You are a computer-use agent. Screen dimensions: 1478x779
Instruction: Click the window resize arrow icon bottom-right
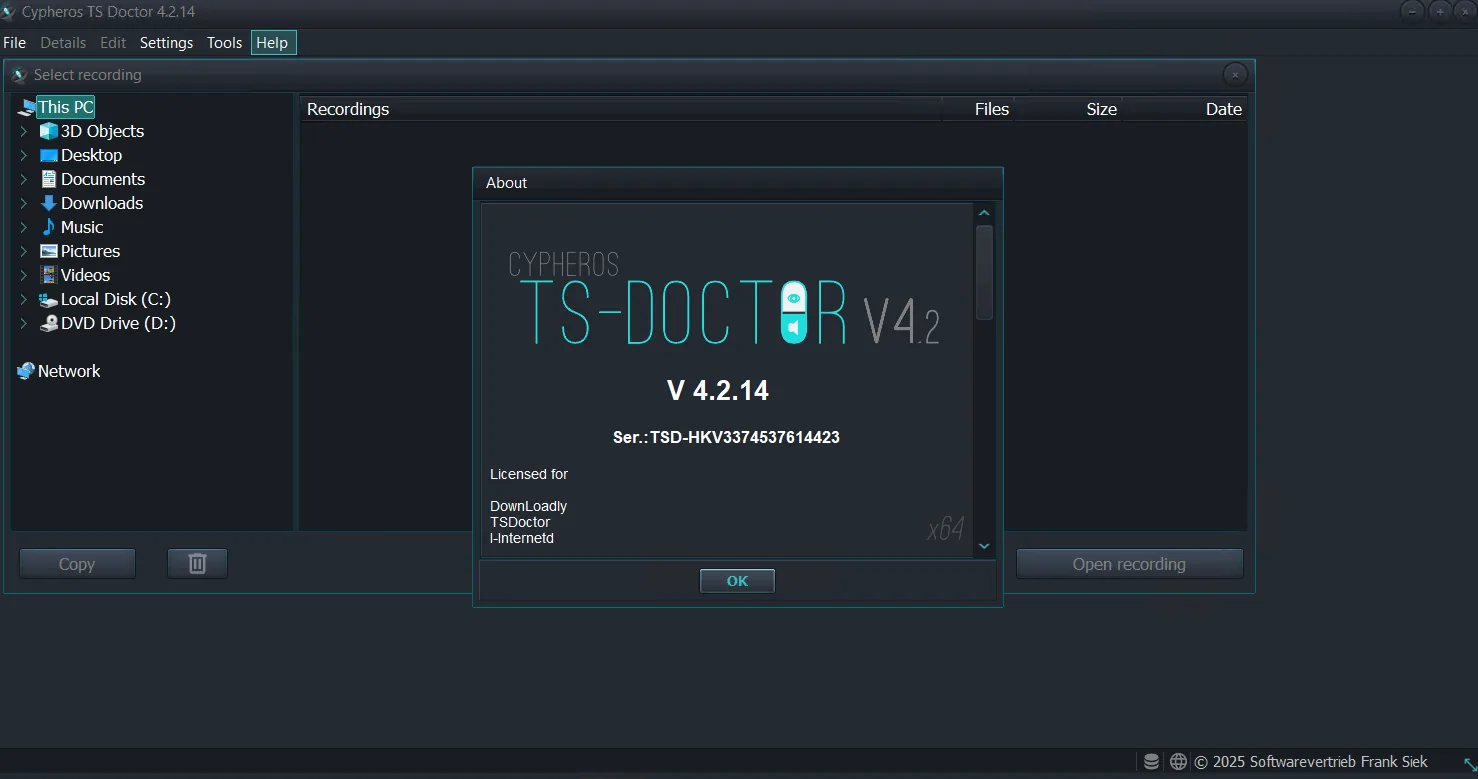(x=1468, y=763)
